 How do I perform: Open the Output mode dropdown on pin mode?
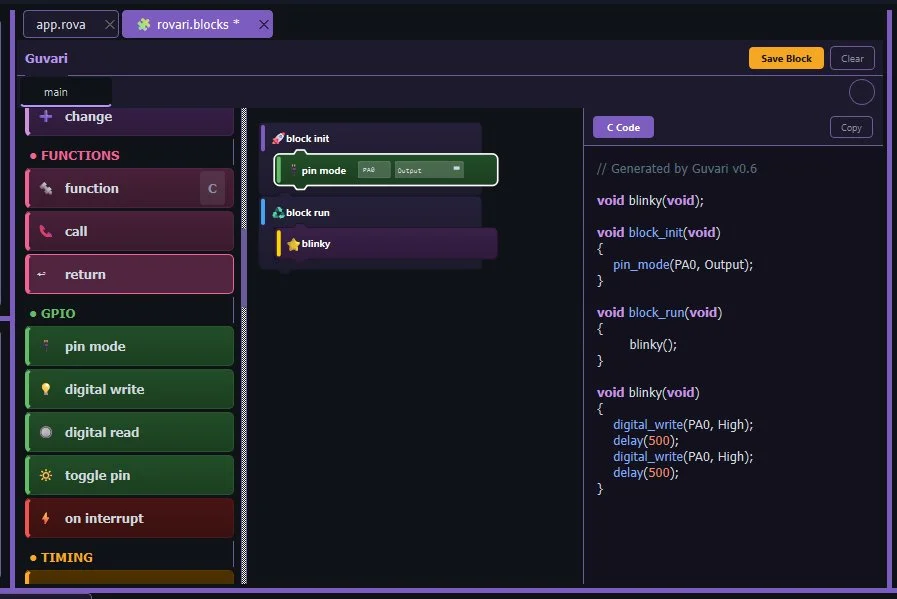coord(429,170)
